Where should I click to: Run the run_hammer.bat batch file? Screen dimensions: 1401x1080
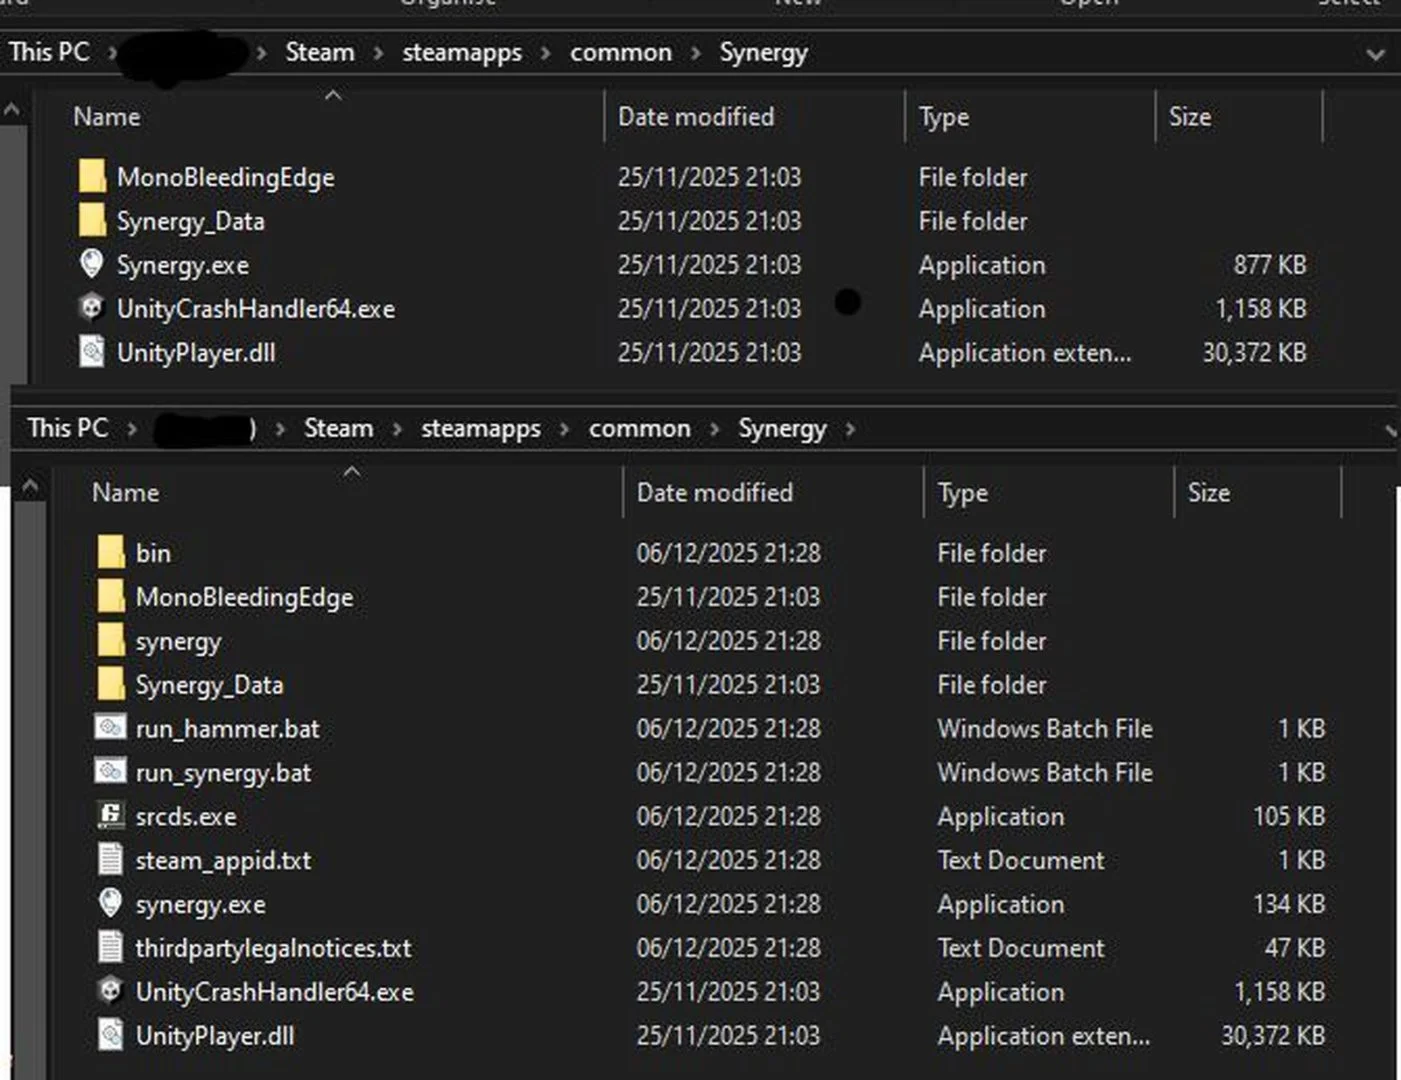click(x=228, y=728)
